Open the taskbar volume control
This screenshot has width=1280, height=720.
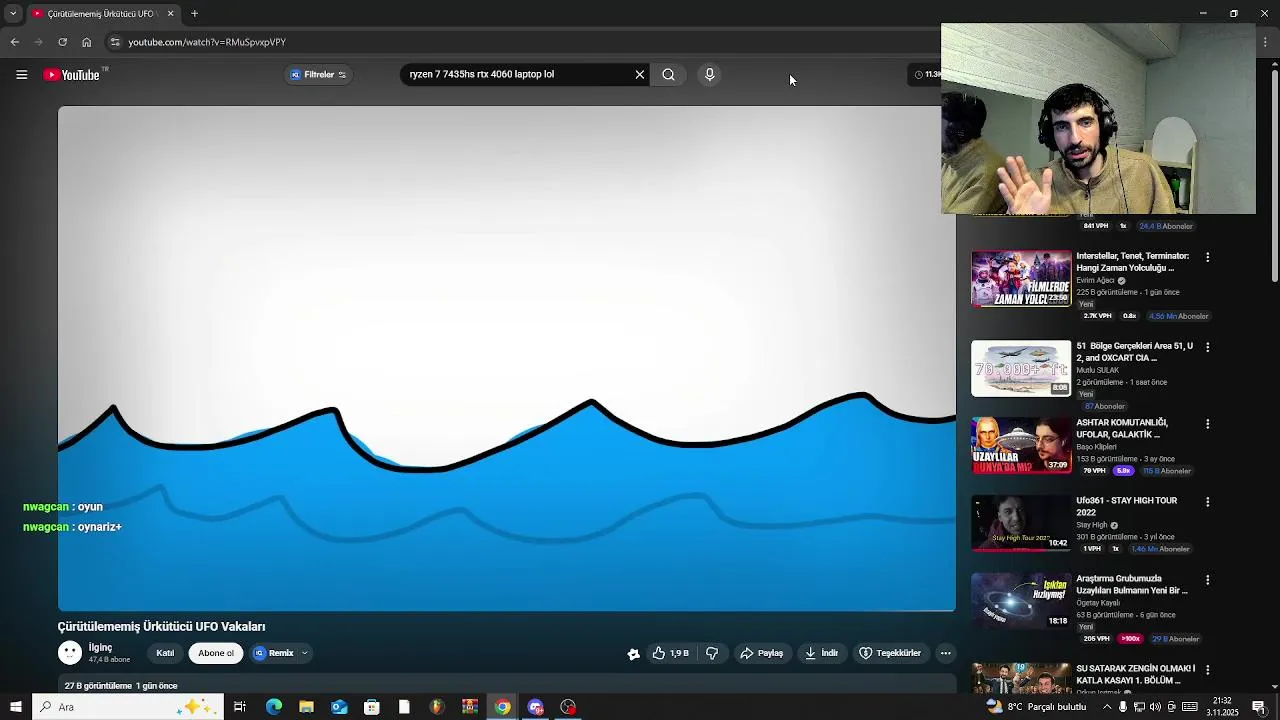1155,707
